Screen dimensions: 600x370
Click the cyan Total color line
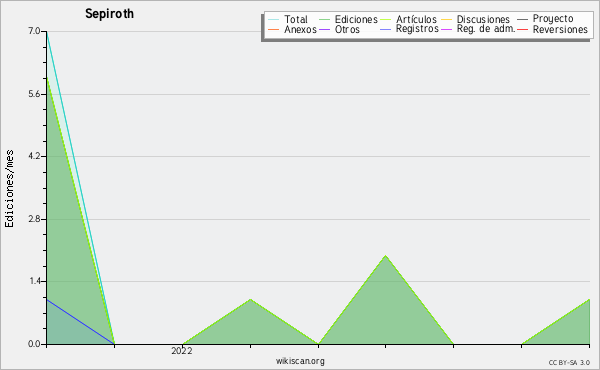[x=273, y=20]
